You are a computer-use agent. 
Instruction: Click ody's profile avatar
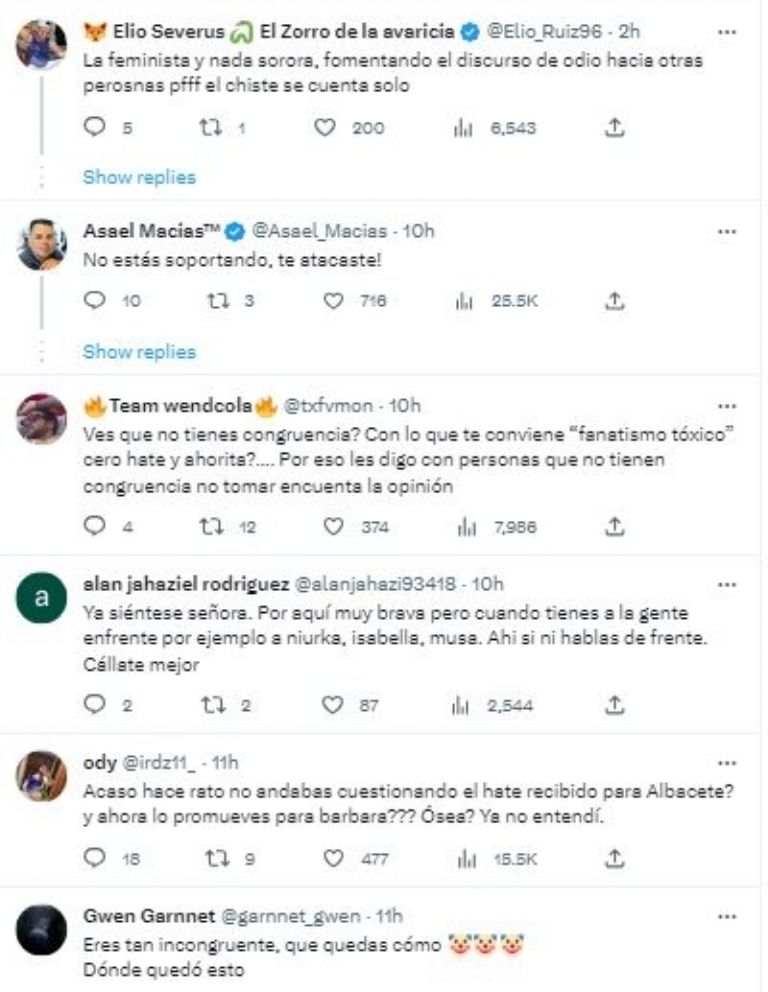point(42,774)
